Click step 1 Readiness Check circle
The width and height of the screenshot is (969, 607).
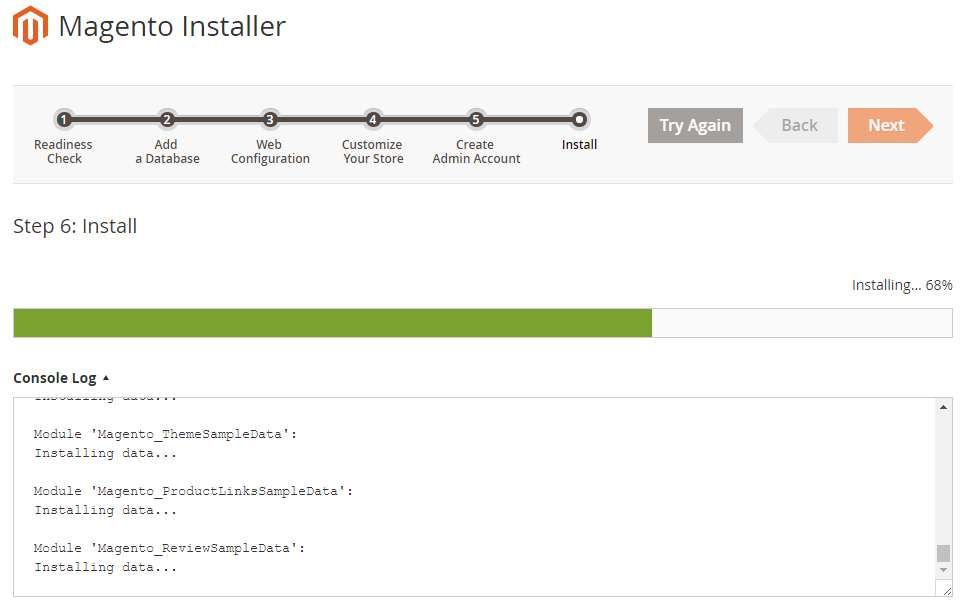pyautogui.click(x=64, y=119)
